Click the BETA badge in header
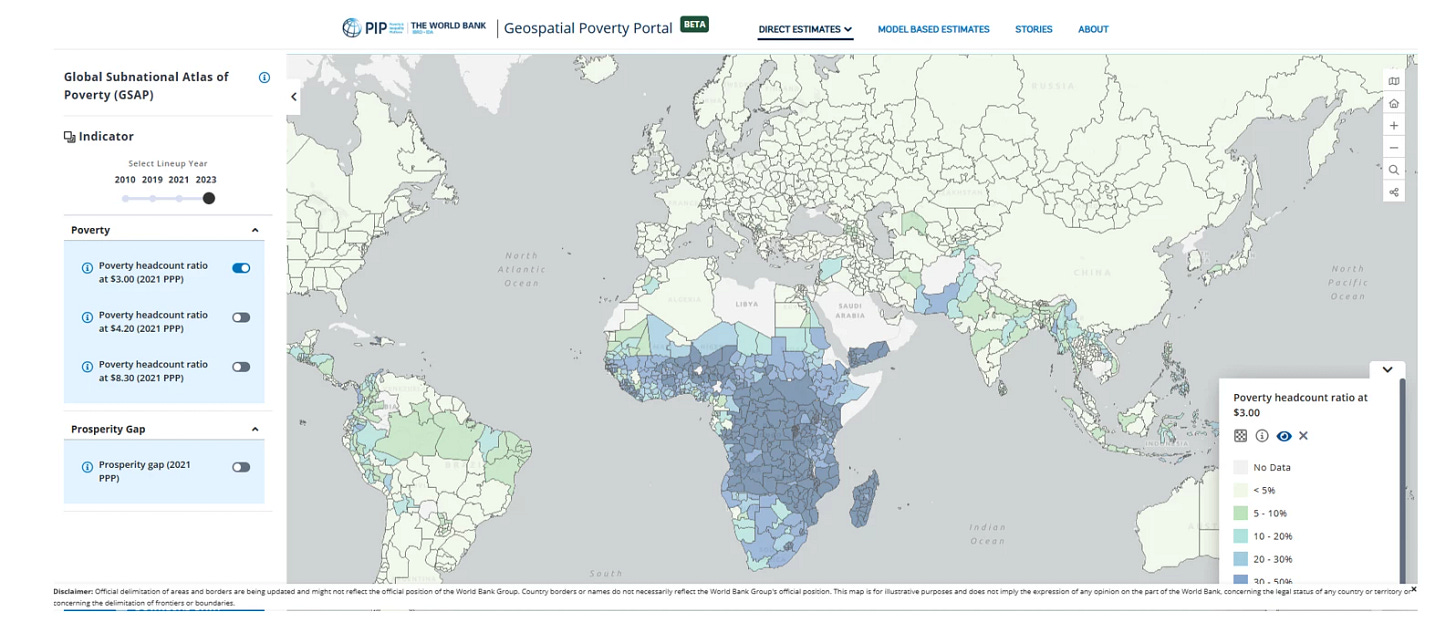 (694, 24)
